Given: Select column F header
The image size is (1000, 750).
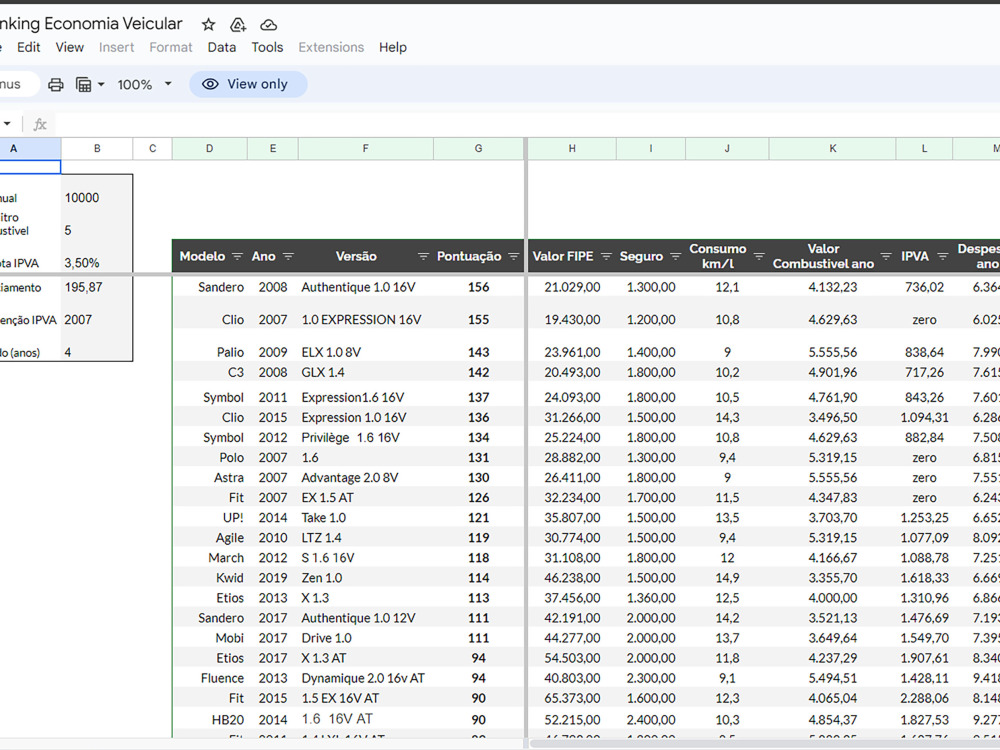Looking at the screenshot, I should click(365, 149).
